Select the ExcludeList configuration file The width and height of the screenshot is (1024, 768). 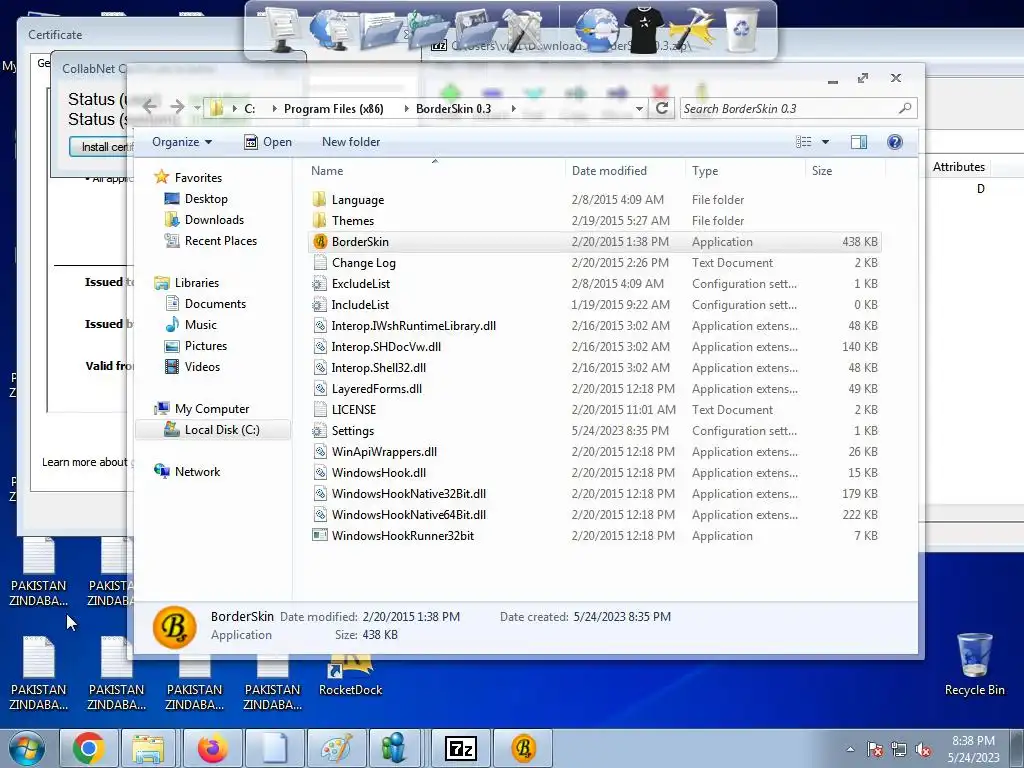tap(360, 283)
